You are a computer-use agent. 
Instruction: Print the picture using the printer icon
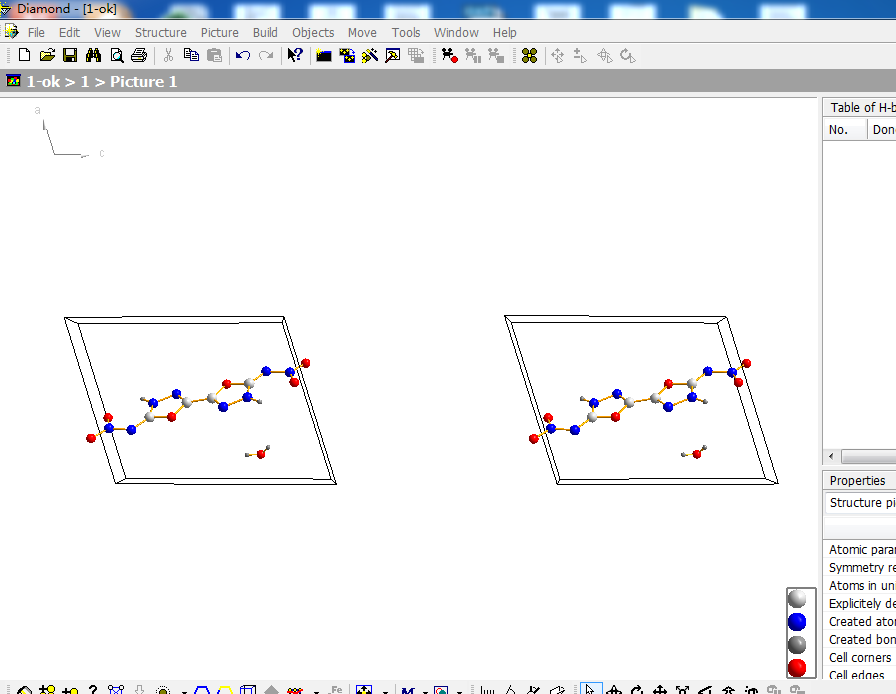[x=139, y=55]
